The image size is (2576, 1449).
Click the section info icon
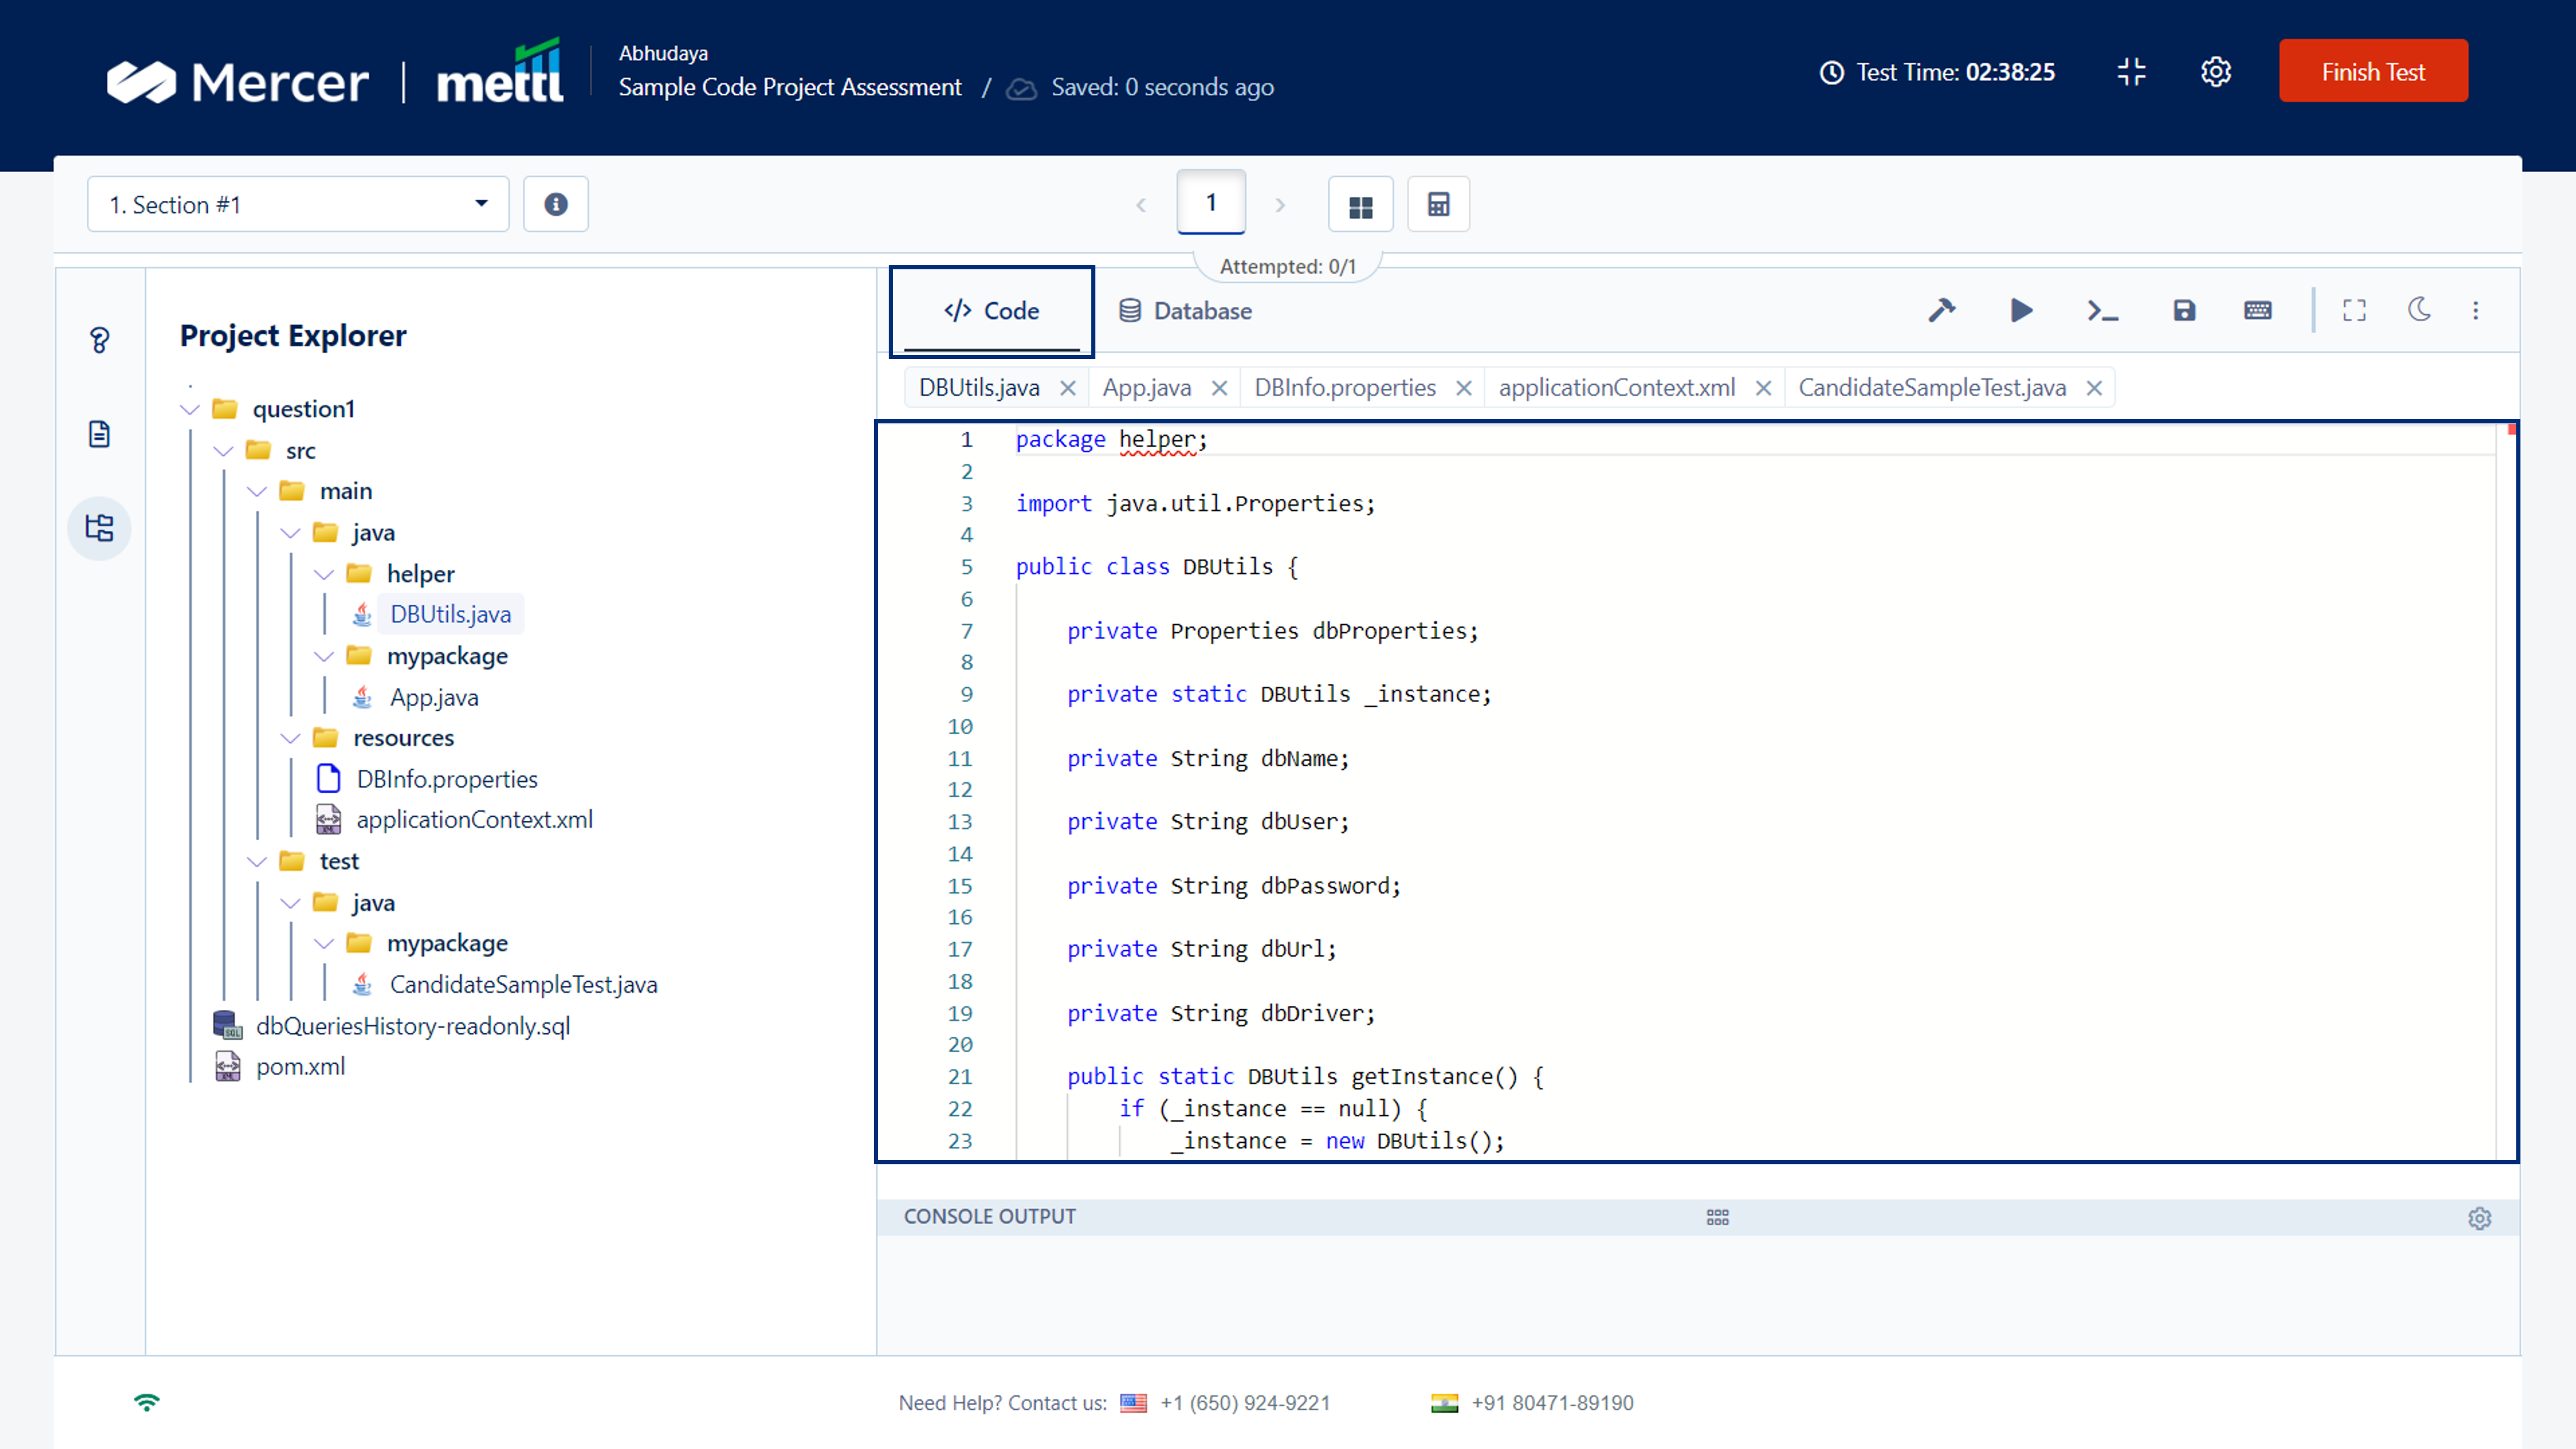[x=556, y=204]
